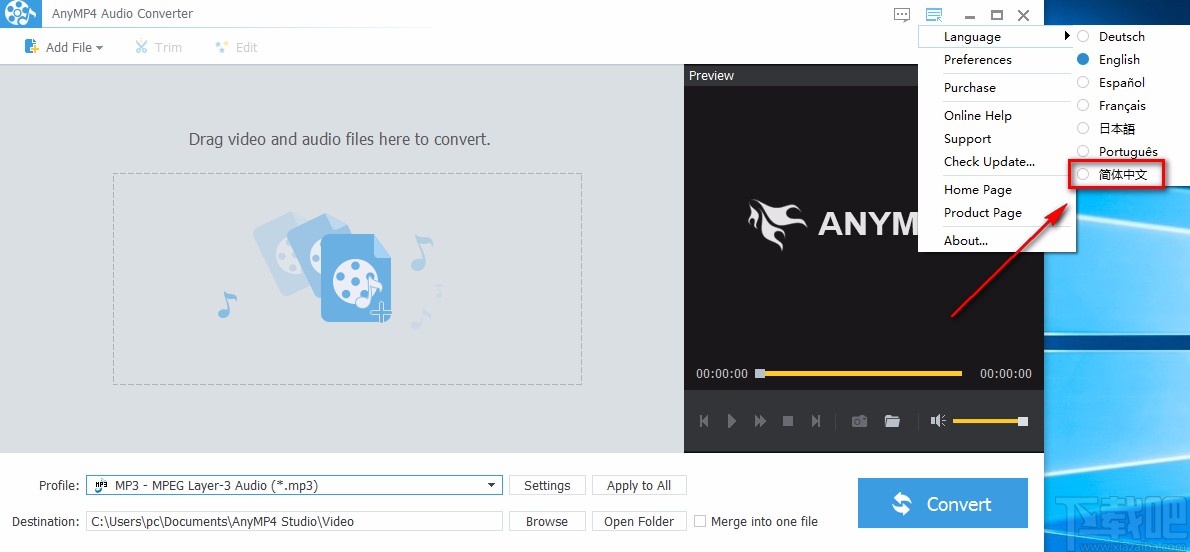Click the AnyMP4 app logo icon

(20, 14)
